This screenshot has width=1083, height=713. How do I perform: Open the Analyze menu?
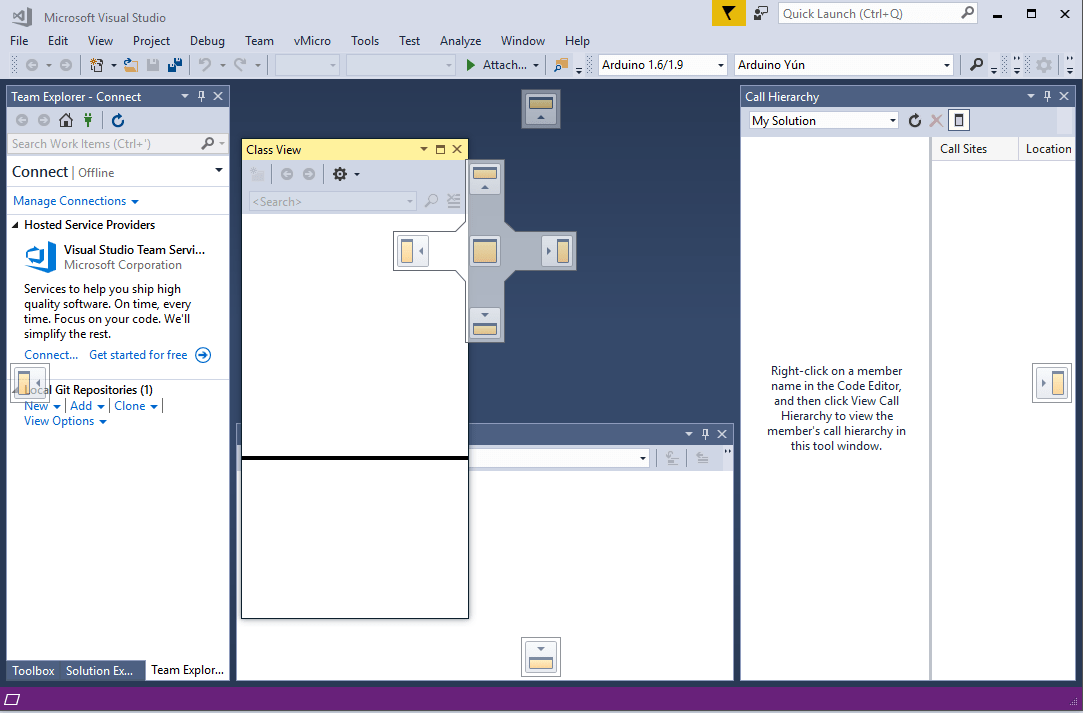tap(461, 41)
